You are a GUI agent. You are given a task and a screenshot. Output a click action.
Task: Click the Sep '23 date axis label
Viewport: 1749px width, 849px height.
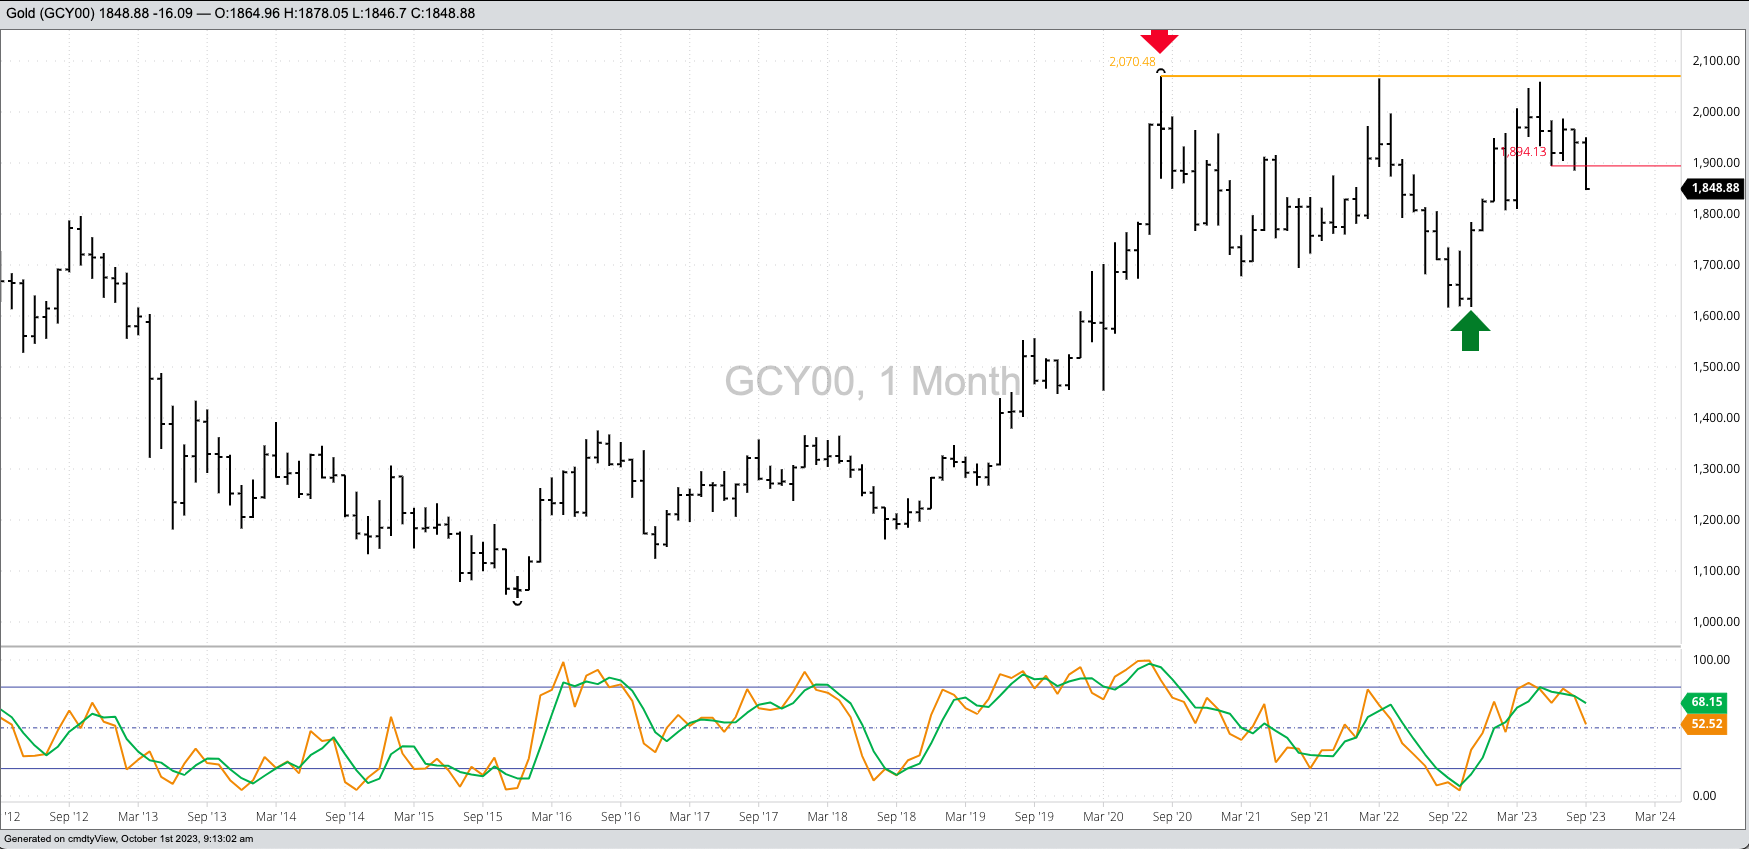point(1585,817)
